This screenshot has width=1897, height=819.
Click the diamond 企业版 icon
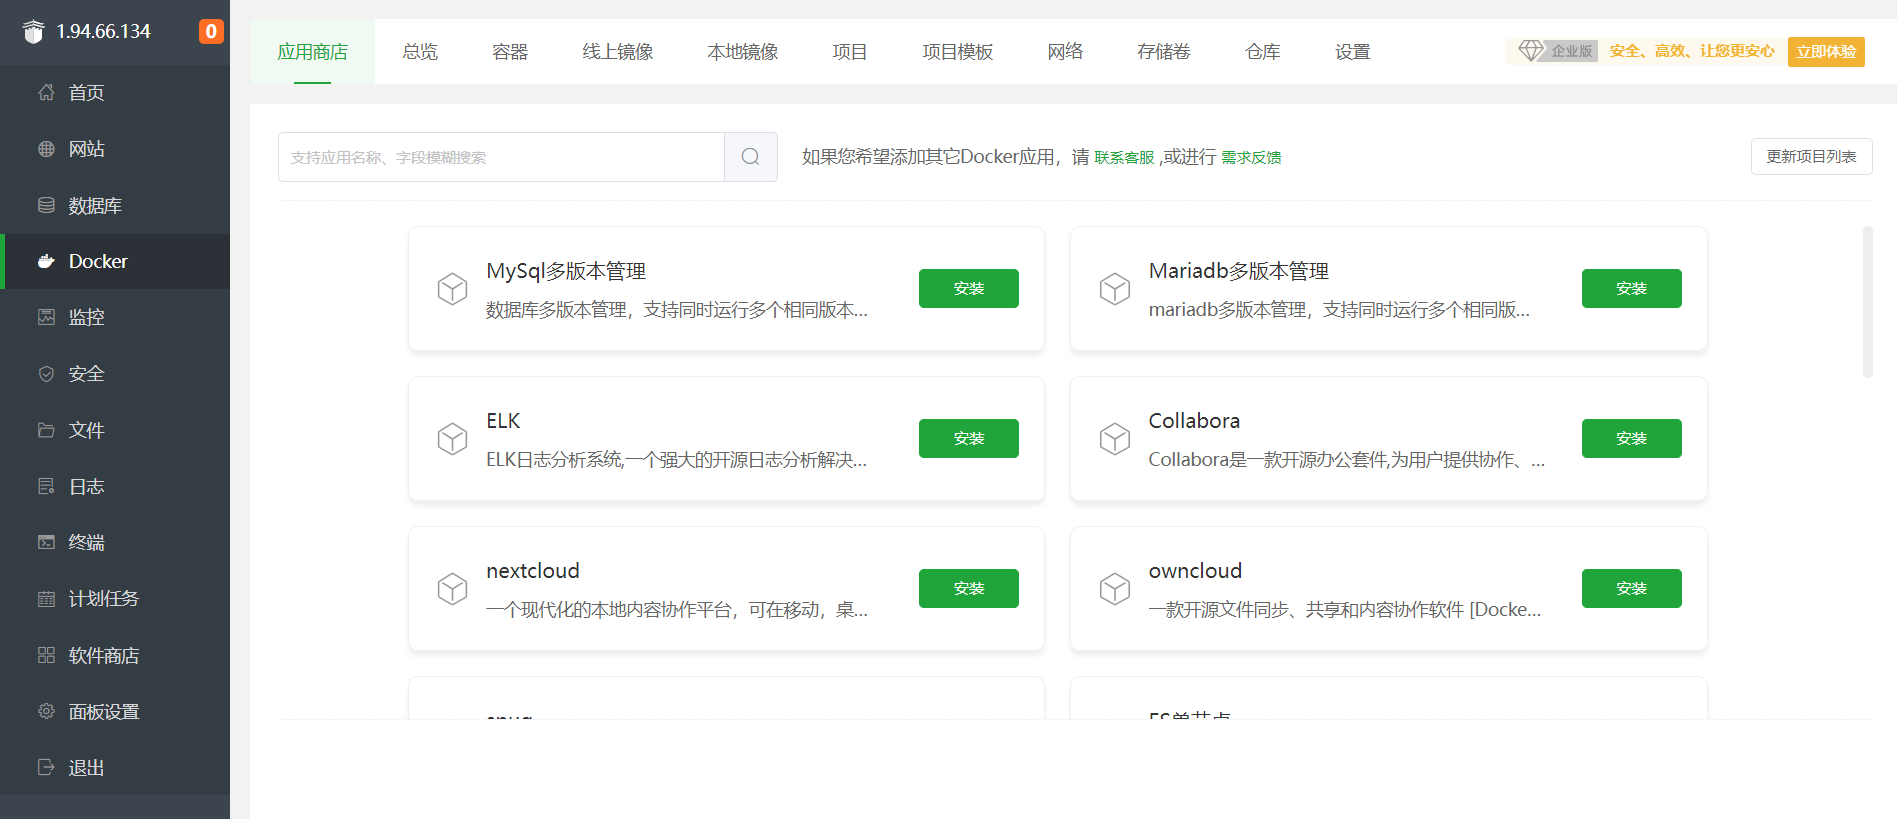click(1531, 50)
